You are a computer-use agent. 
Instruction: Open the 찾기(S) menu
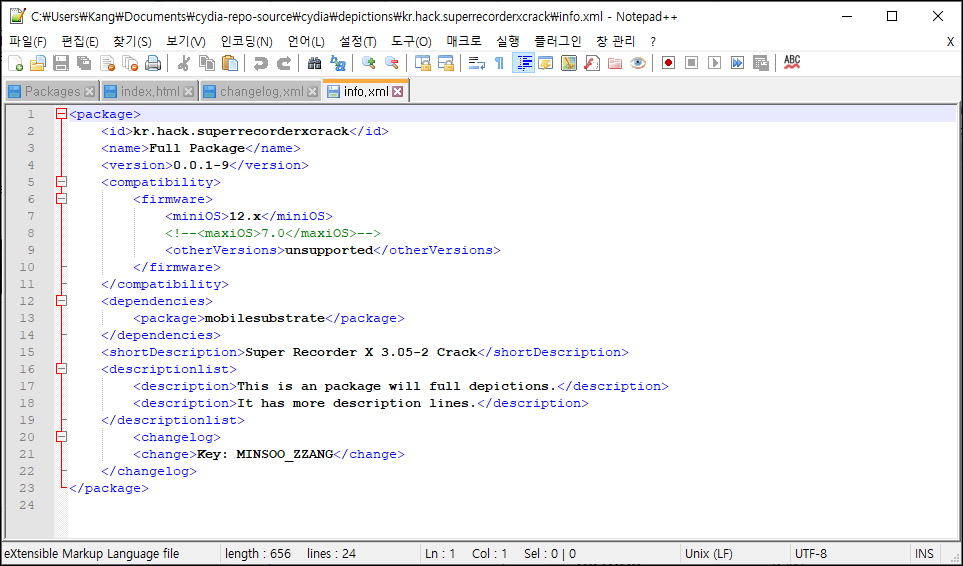click(132, 42)
